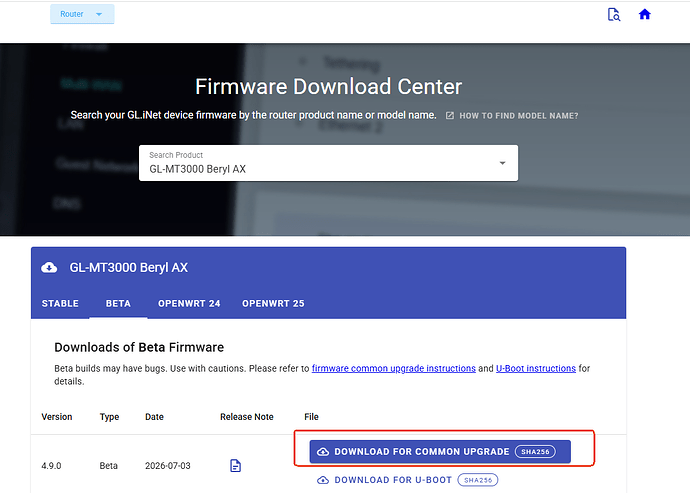Select the Beta type cell
Viewport: 690px width, 493px height.
108,466
